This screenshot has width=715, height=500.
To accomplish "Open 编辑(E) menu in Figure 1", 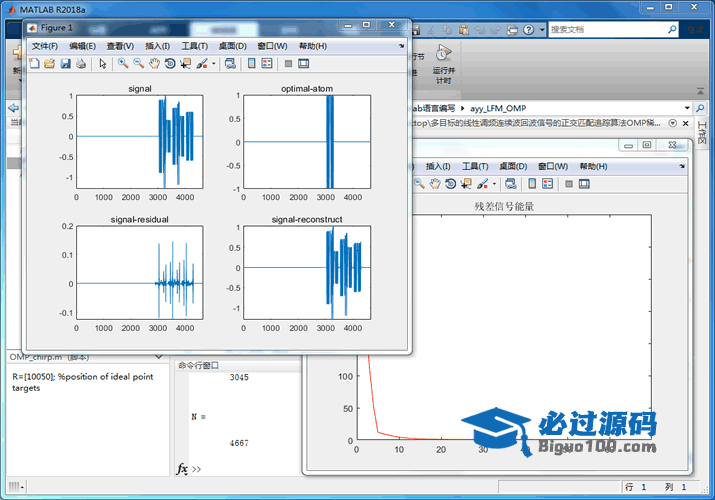I will point(82,46).
